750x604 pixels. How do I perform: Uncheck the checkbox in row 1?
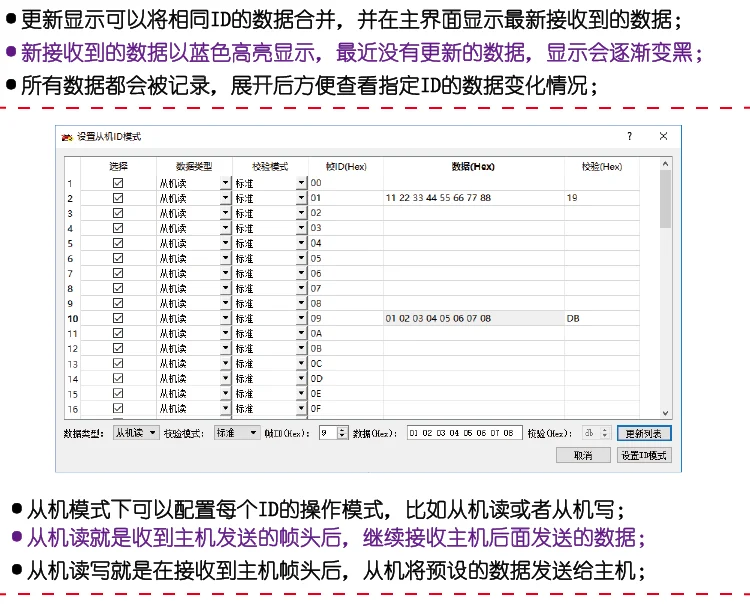pyautogui.click(x=118, y=183)
